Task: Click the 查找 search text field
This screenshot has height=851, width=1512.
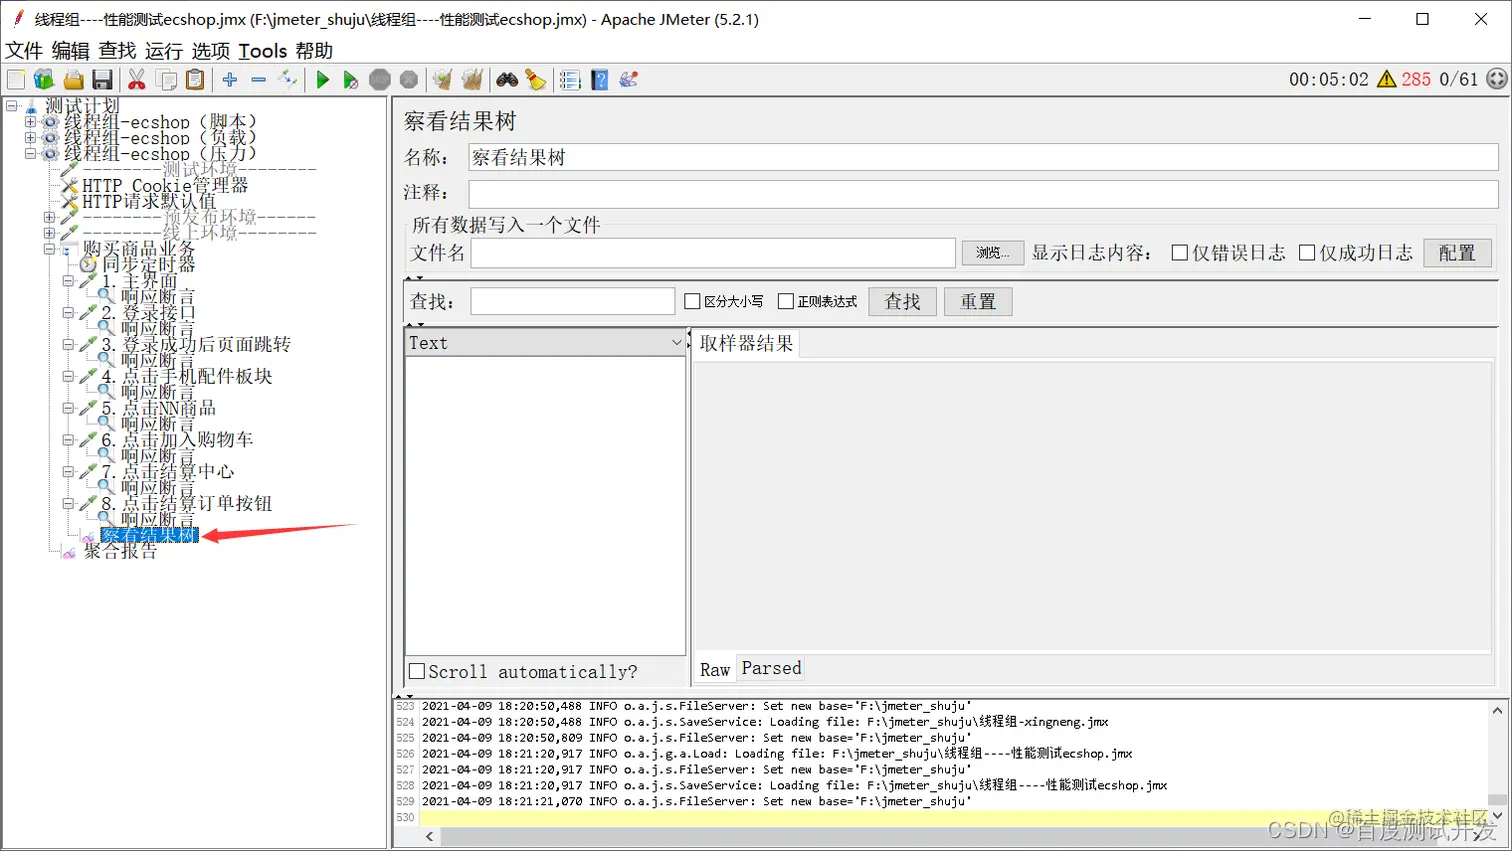Action: click(573, 301)
